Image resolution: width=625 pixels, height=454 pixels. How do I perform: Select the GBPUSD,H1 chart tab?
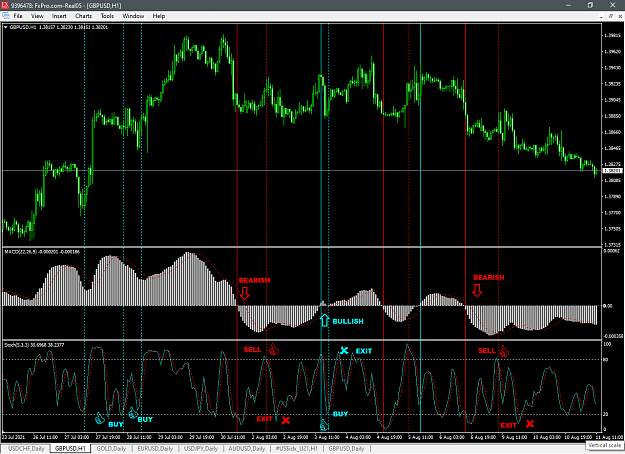70,448
